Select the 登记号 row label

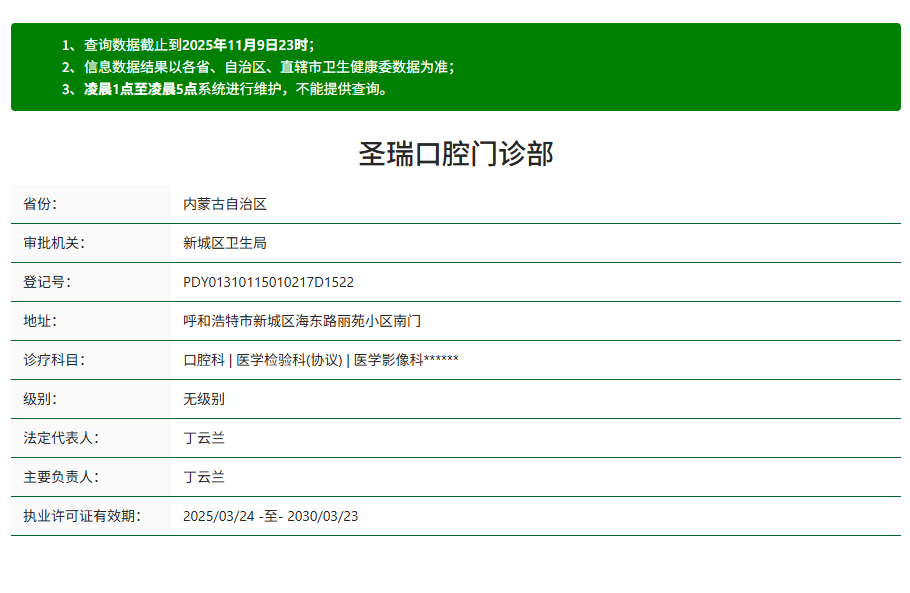click(x=40, y=281)
